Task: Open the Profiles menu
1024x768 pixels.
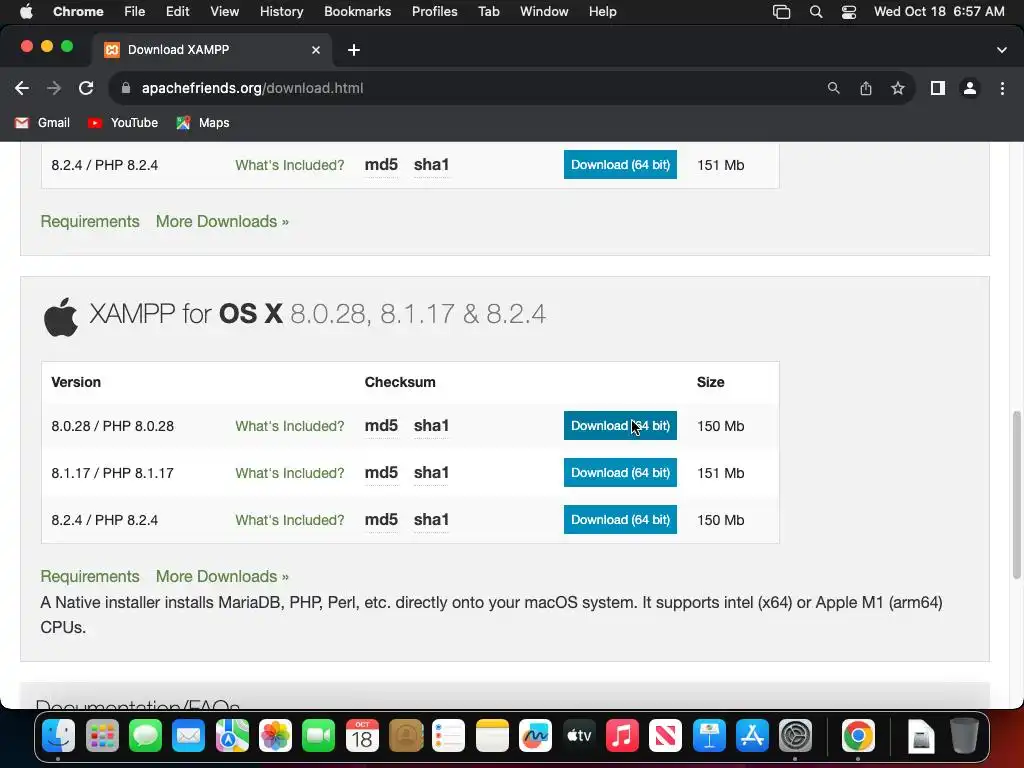Action: coord(434,12)
